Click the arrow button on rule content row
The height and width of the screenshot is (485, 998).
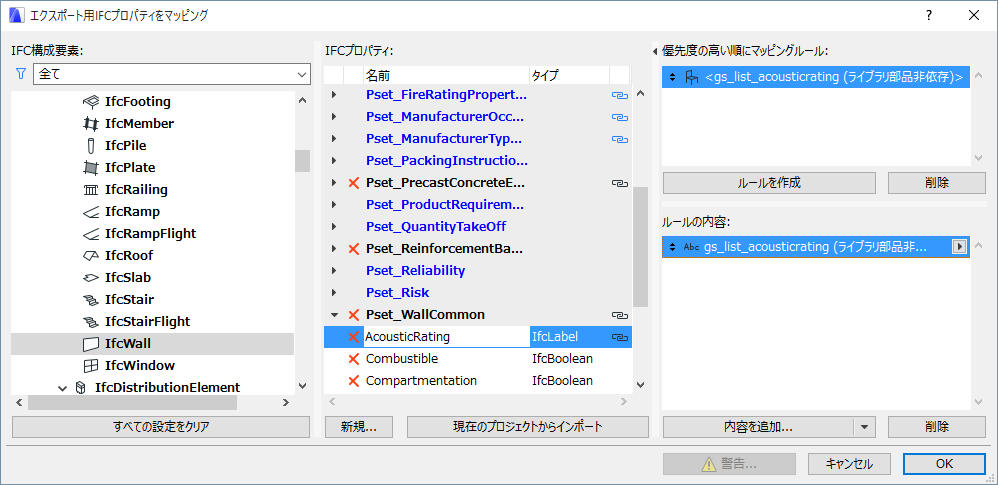(x=960, y=247)
